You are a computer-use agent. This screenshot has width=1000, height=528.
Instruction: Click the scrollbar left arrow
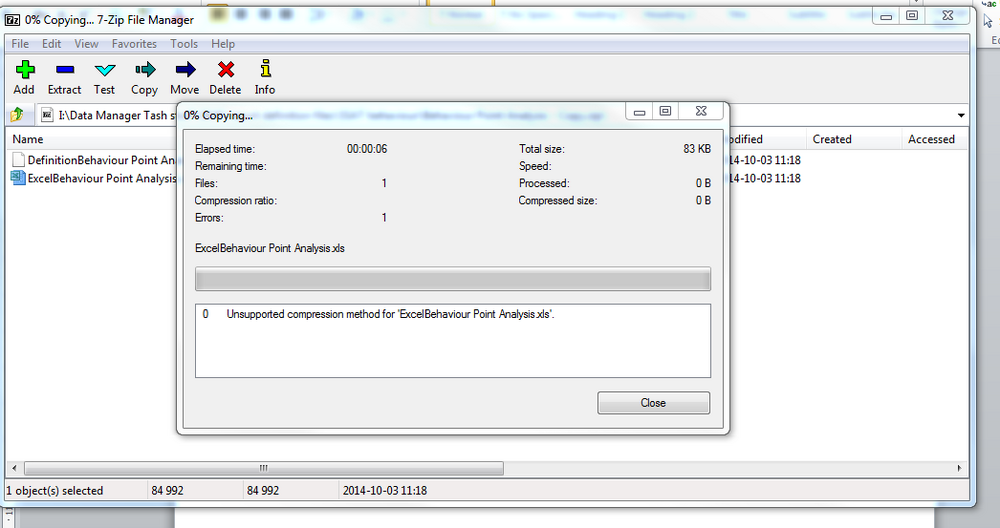tap(14, 468)
